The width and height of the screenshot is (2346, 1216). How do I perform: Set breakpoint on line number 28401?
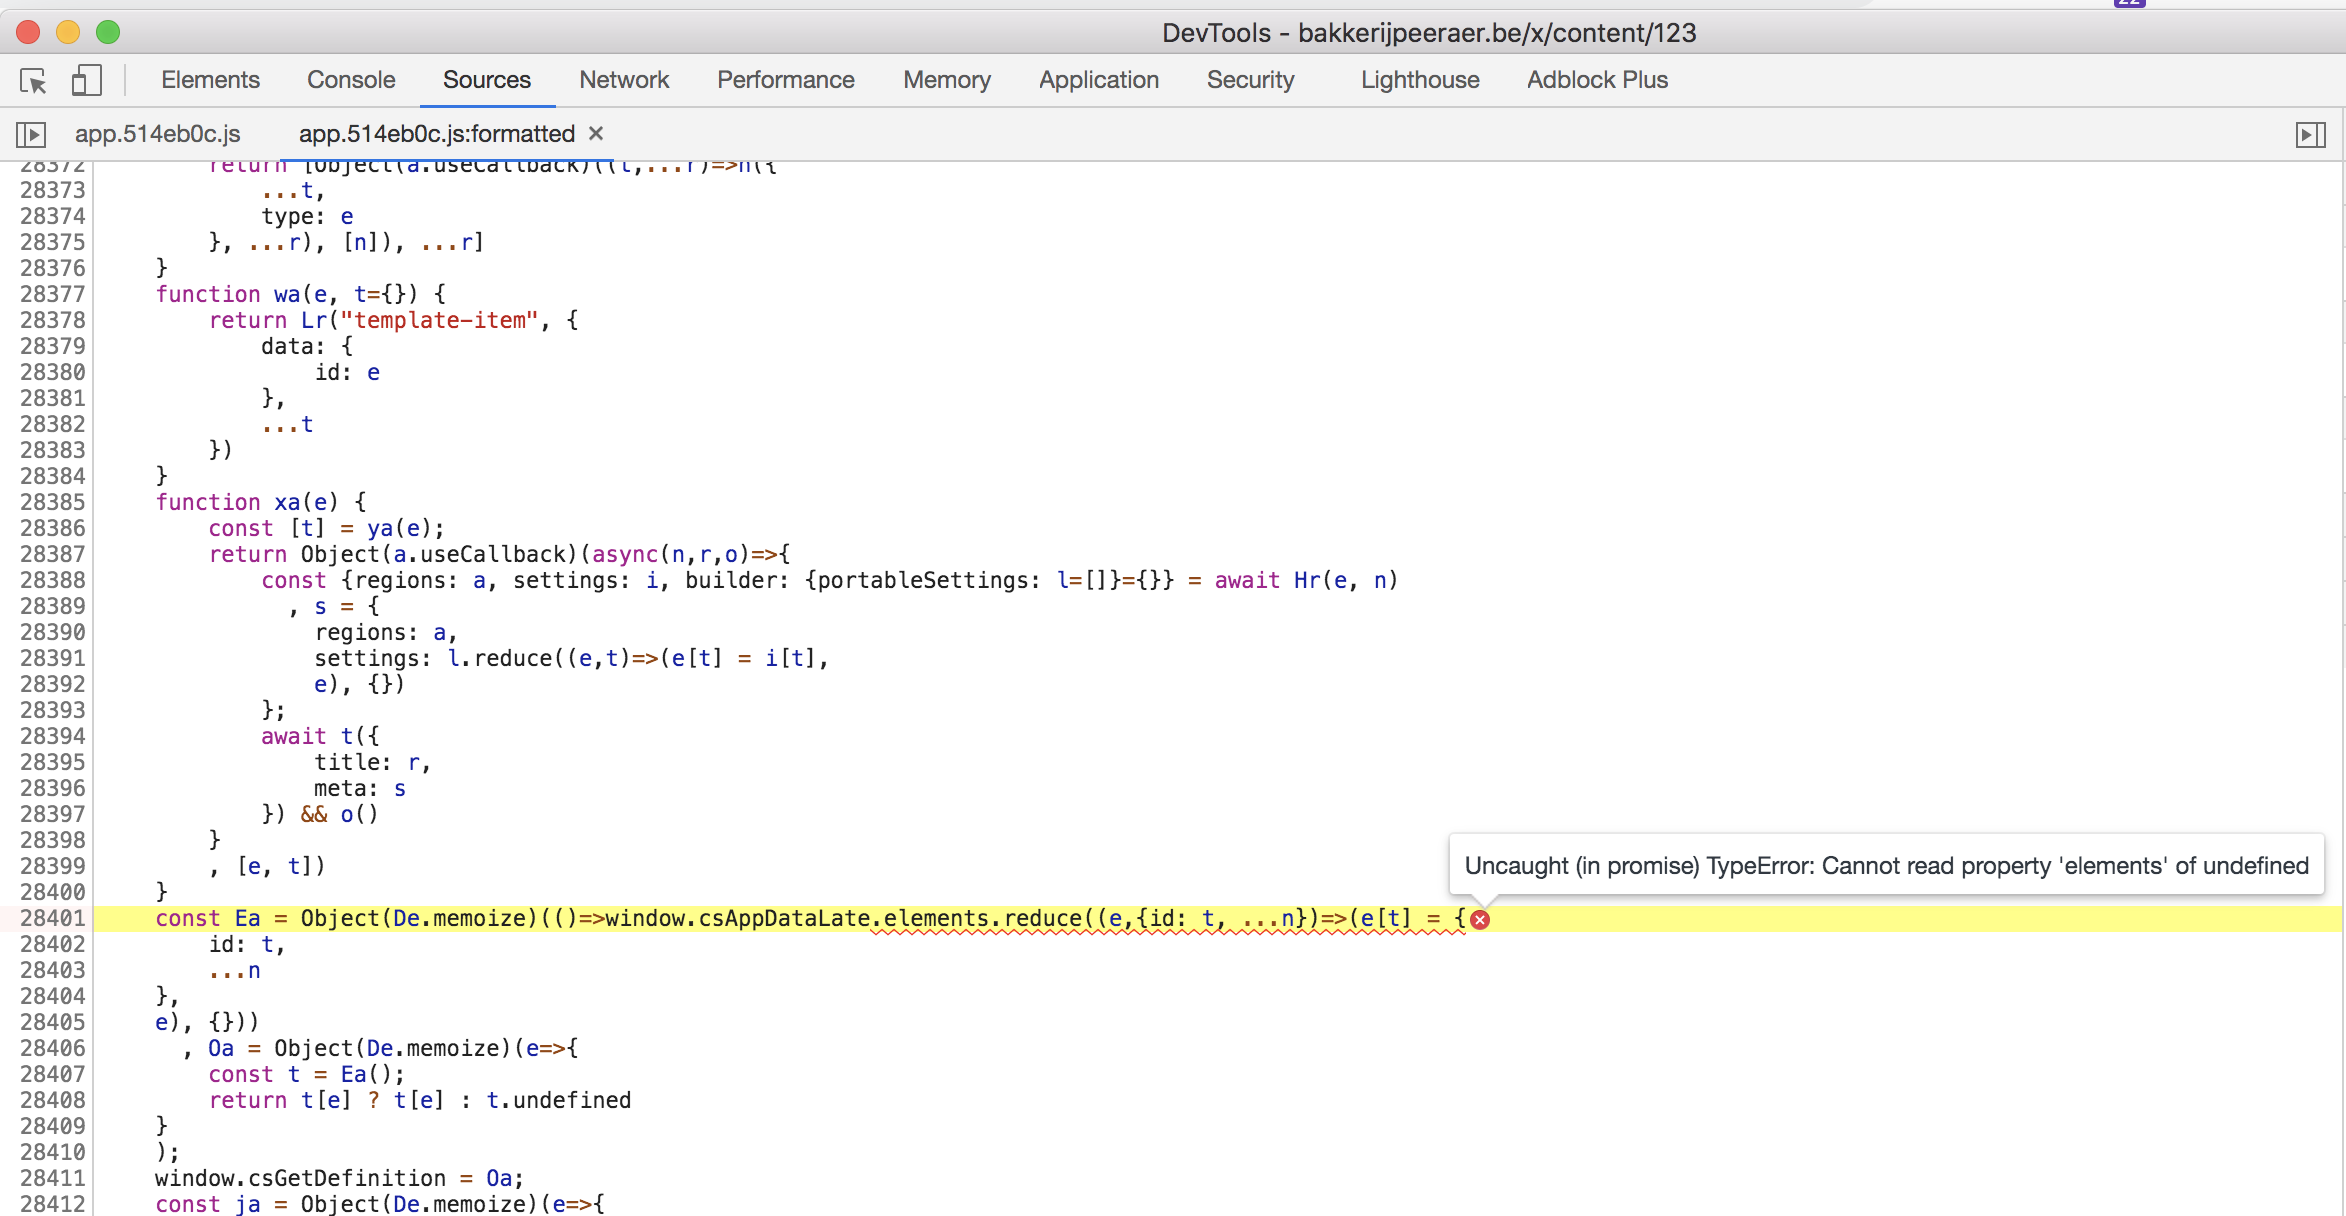[52, 918]
